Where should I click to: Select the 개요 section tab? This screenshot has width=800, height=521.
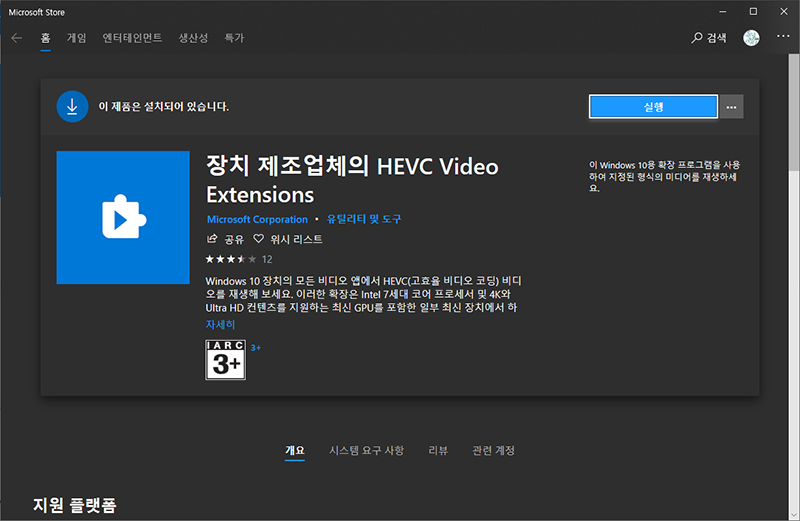coord(295,450)
